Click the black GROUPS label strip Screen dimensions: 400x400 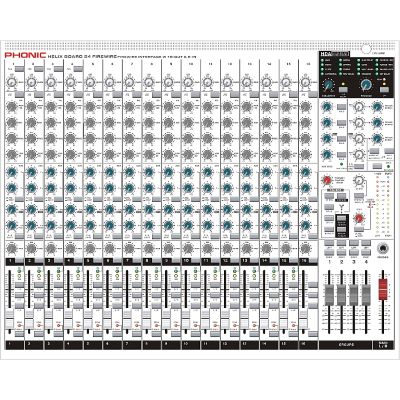[345, 345]
